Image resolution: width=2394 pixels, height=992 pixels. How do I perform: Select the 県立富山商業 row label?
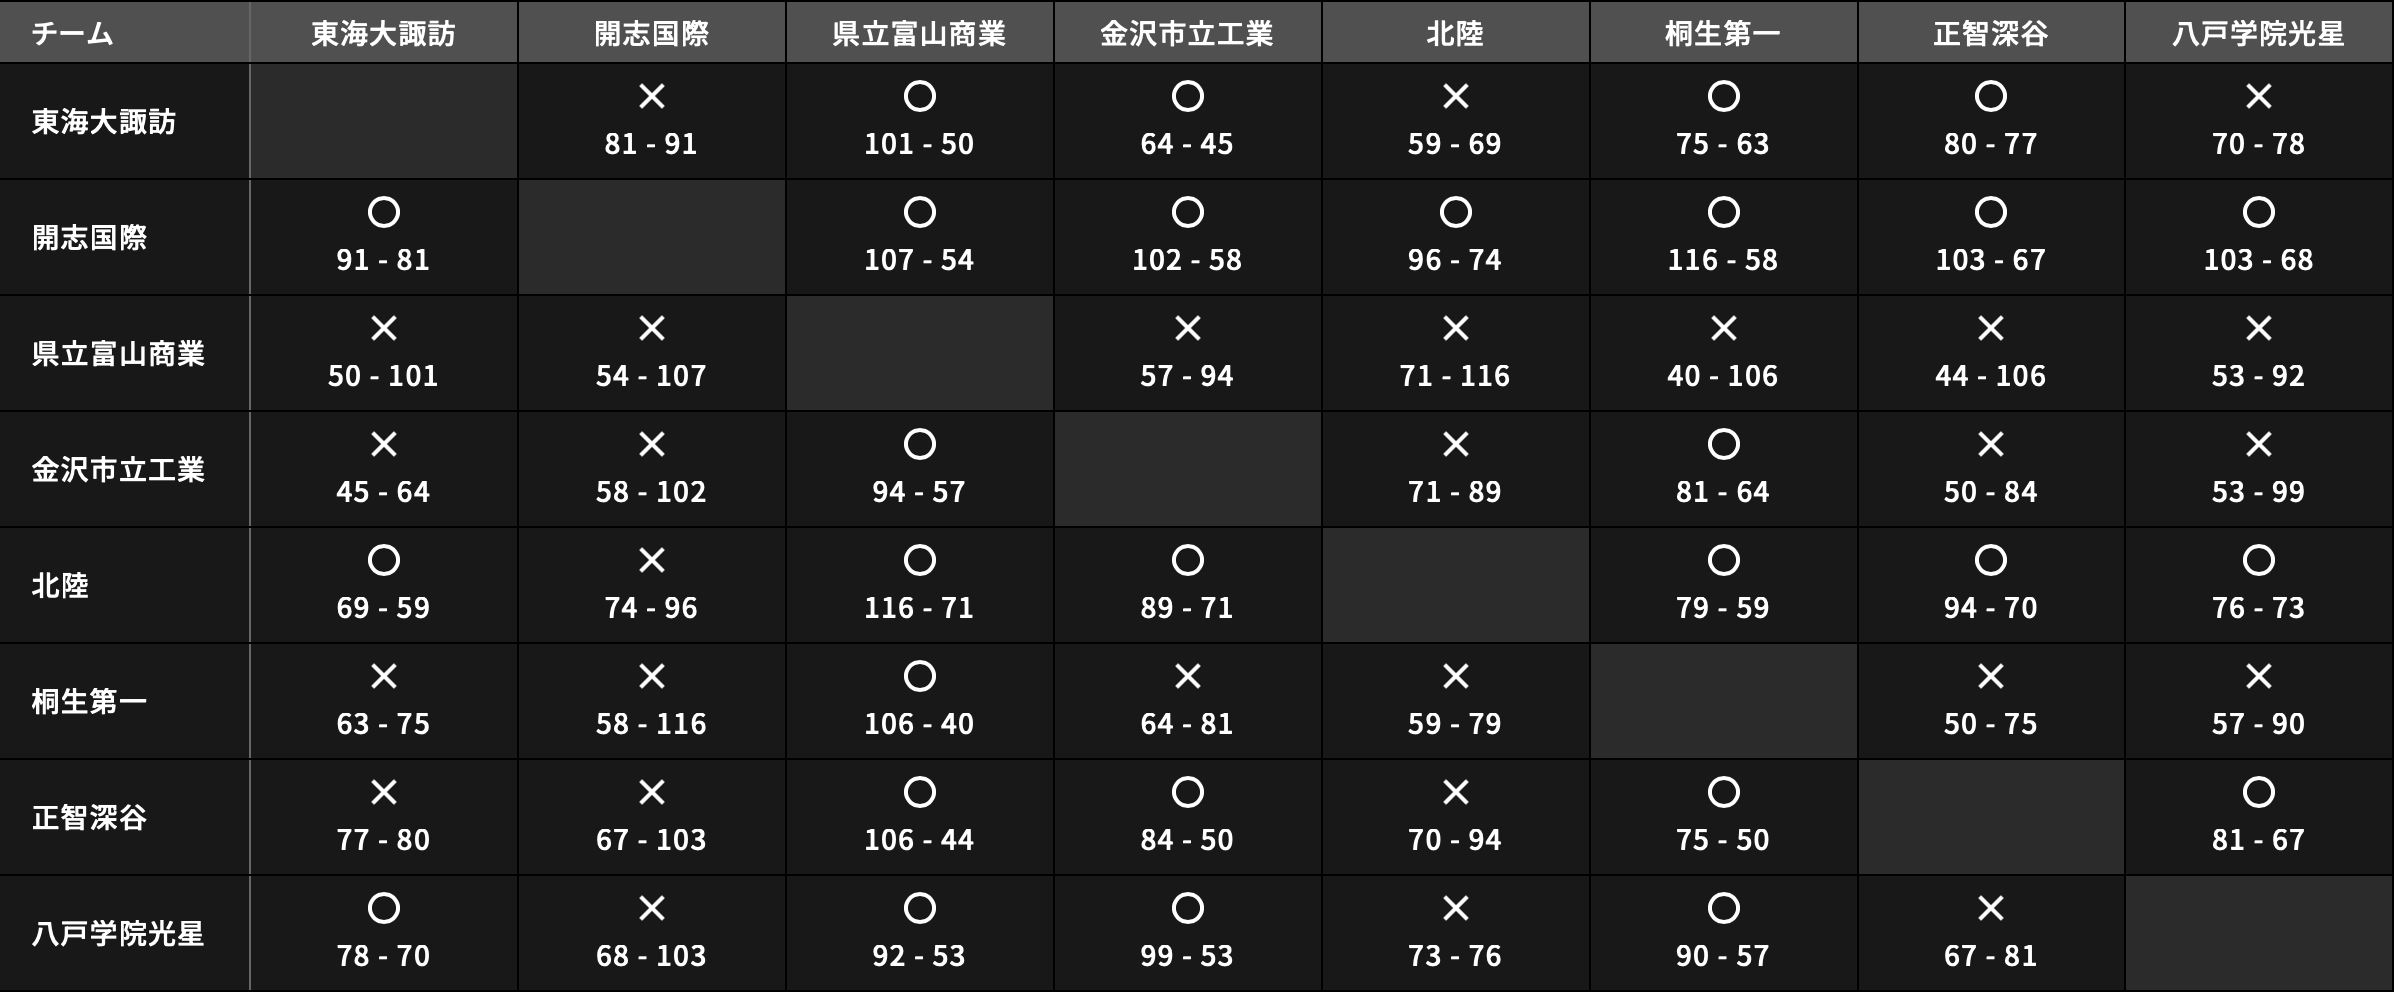pos(118,354)
